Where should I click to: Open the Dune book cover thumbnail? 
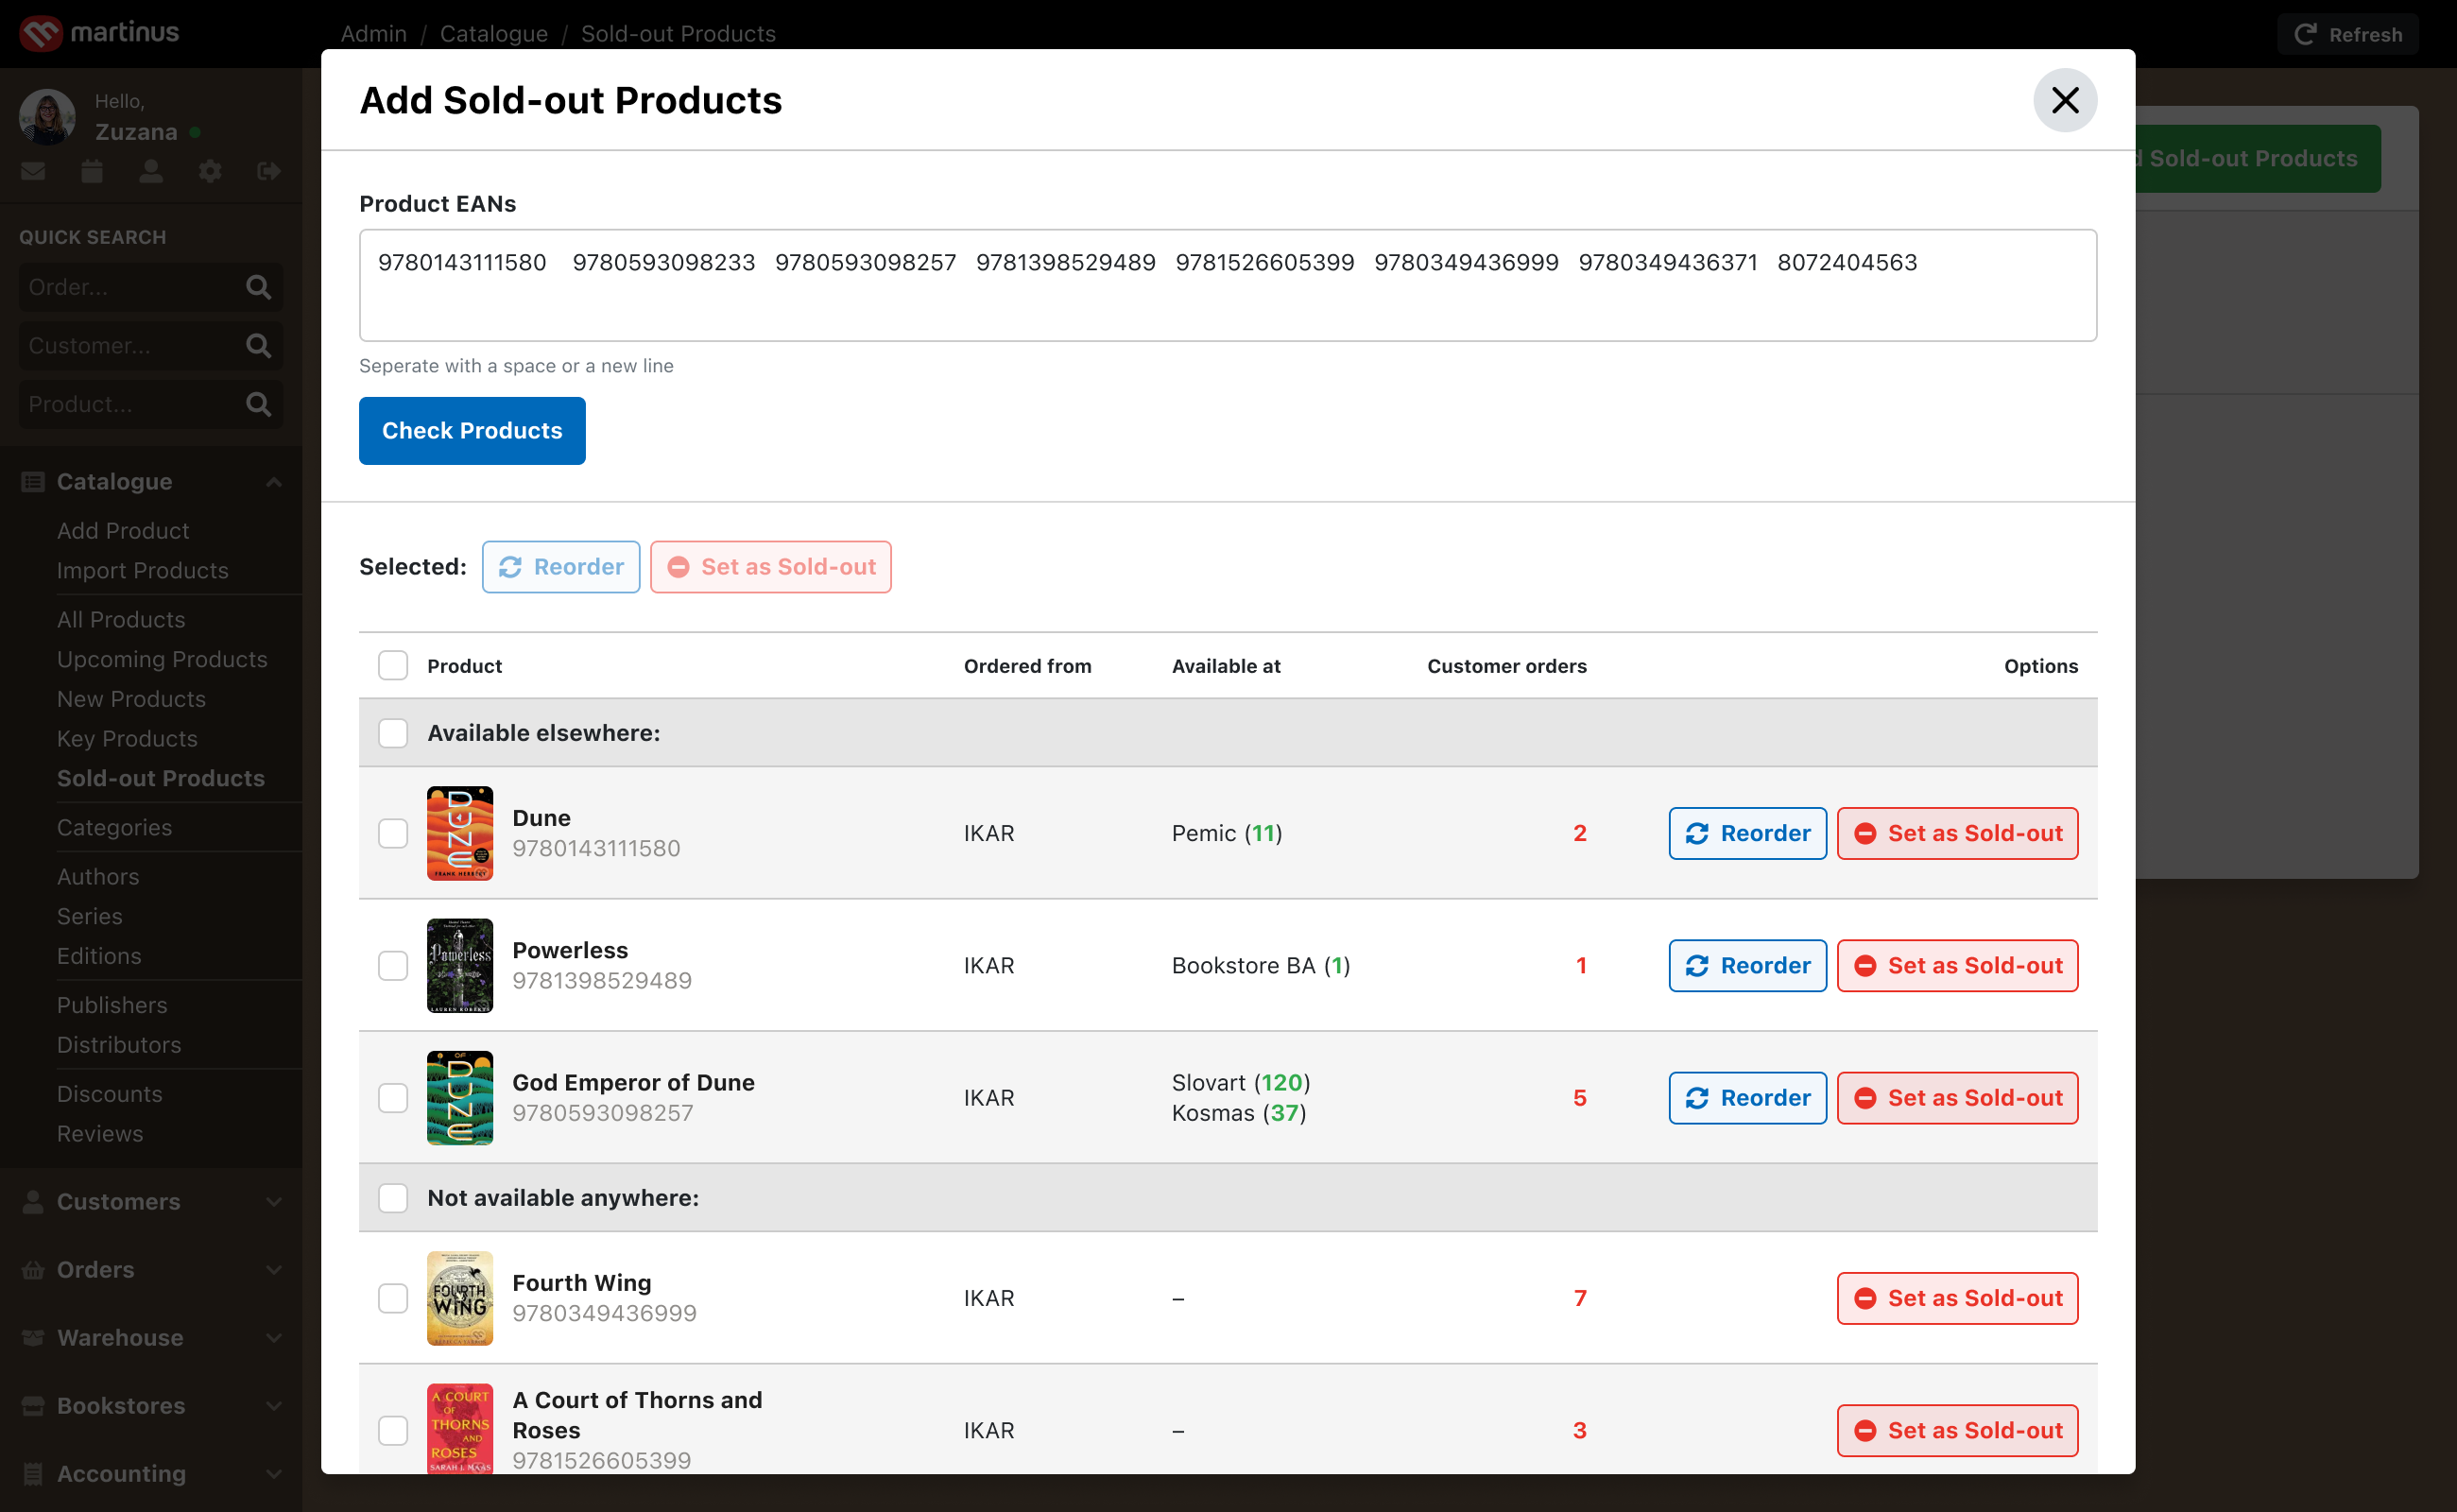pos(460,833)
